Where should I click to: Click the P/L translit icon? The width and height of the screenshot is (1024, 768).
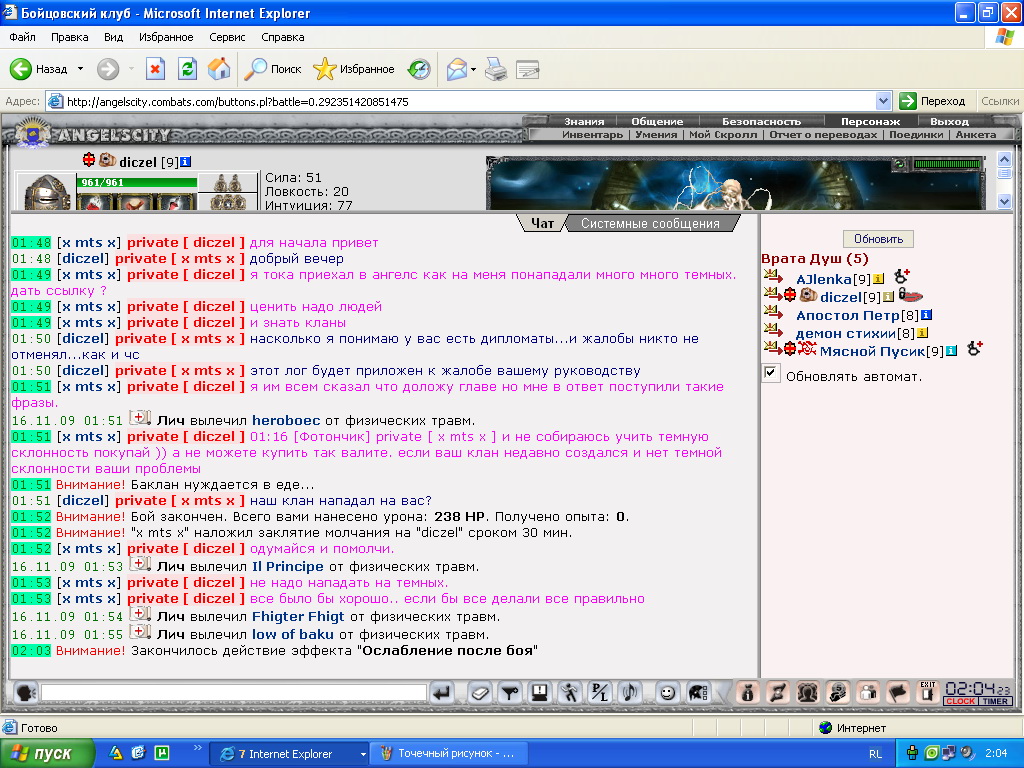(600, 692)
